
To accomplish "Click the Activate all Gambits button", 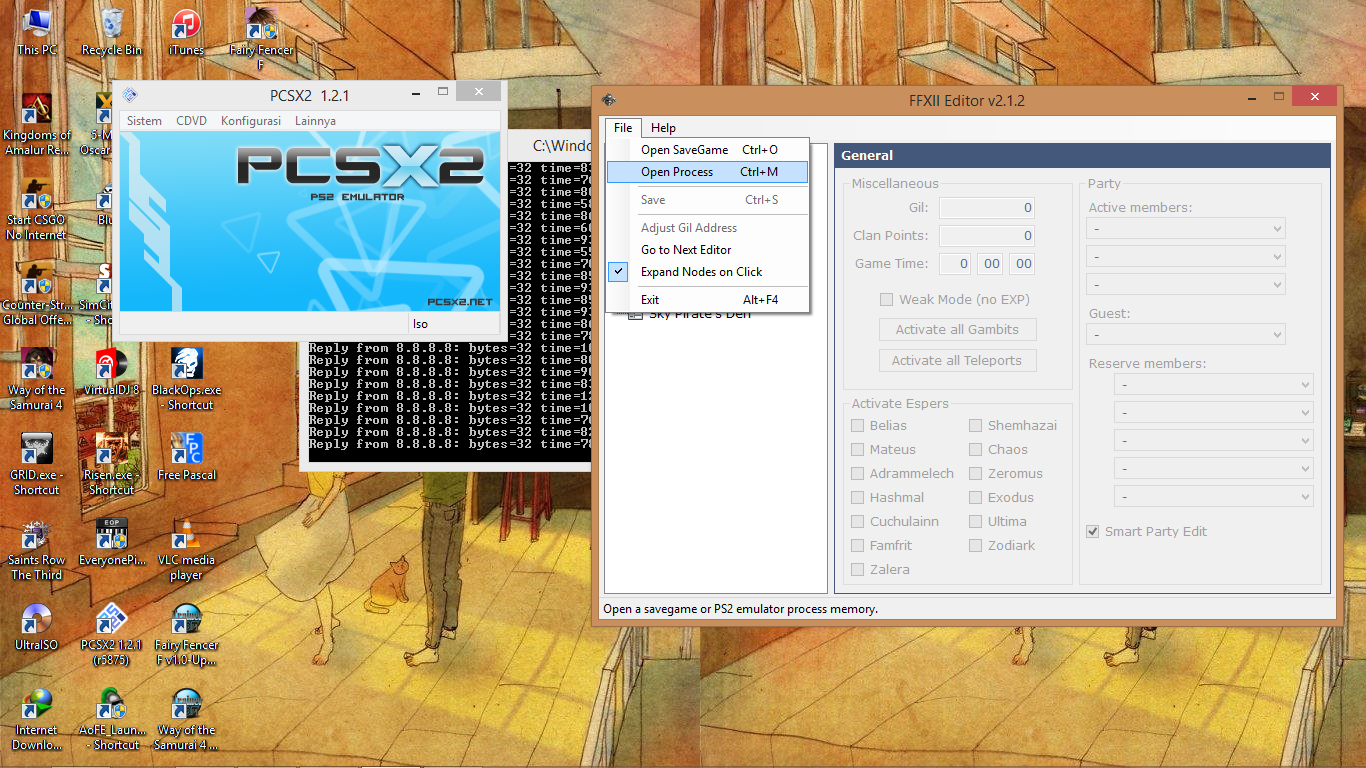I will tap(958, 329).
